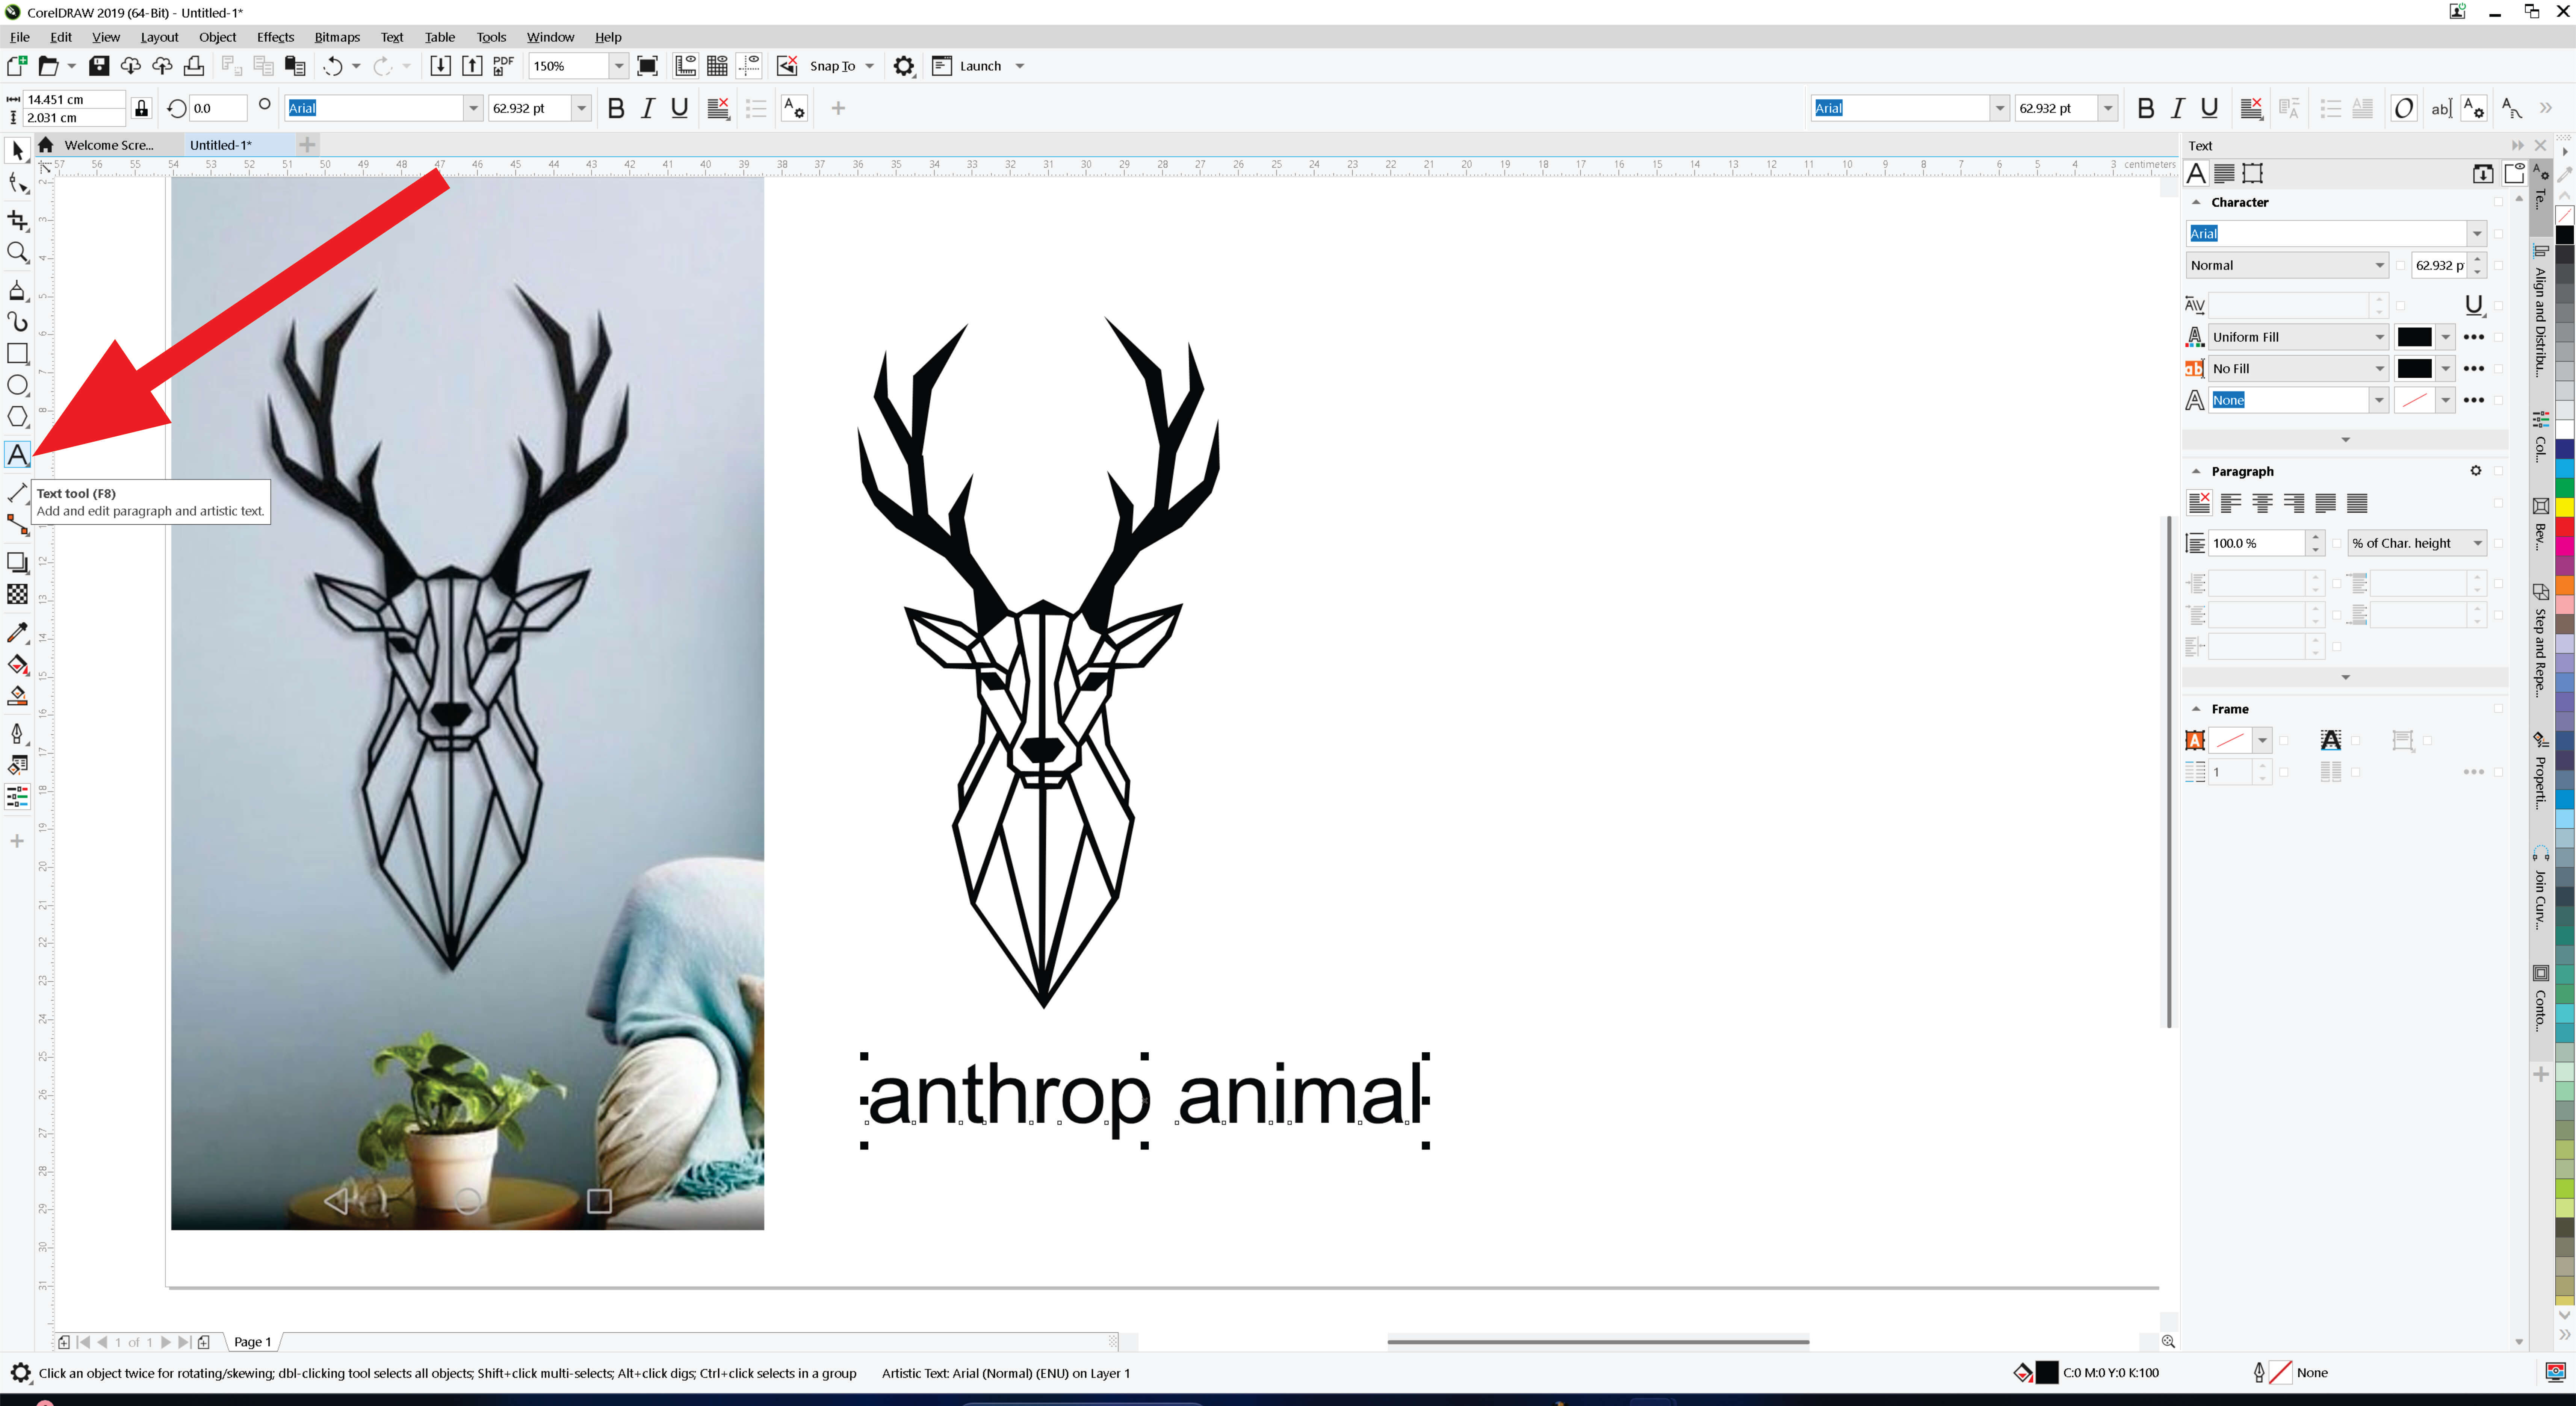This screenshot has width=2576, height=1406.
Task: Open the Options gear in toolbar
Action: 904,66
